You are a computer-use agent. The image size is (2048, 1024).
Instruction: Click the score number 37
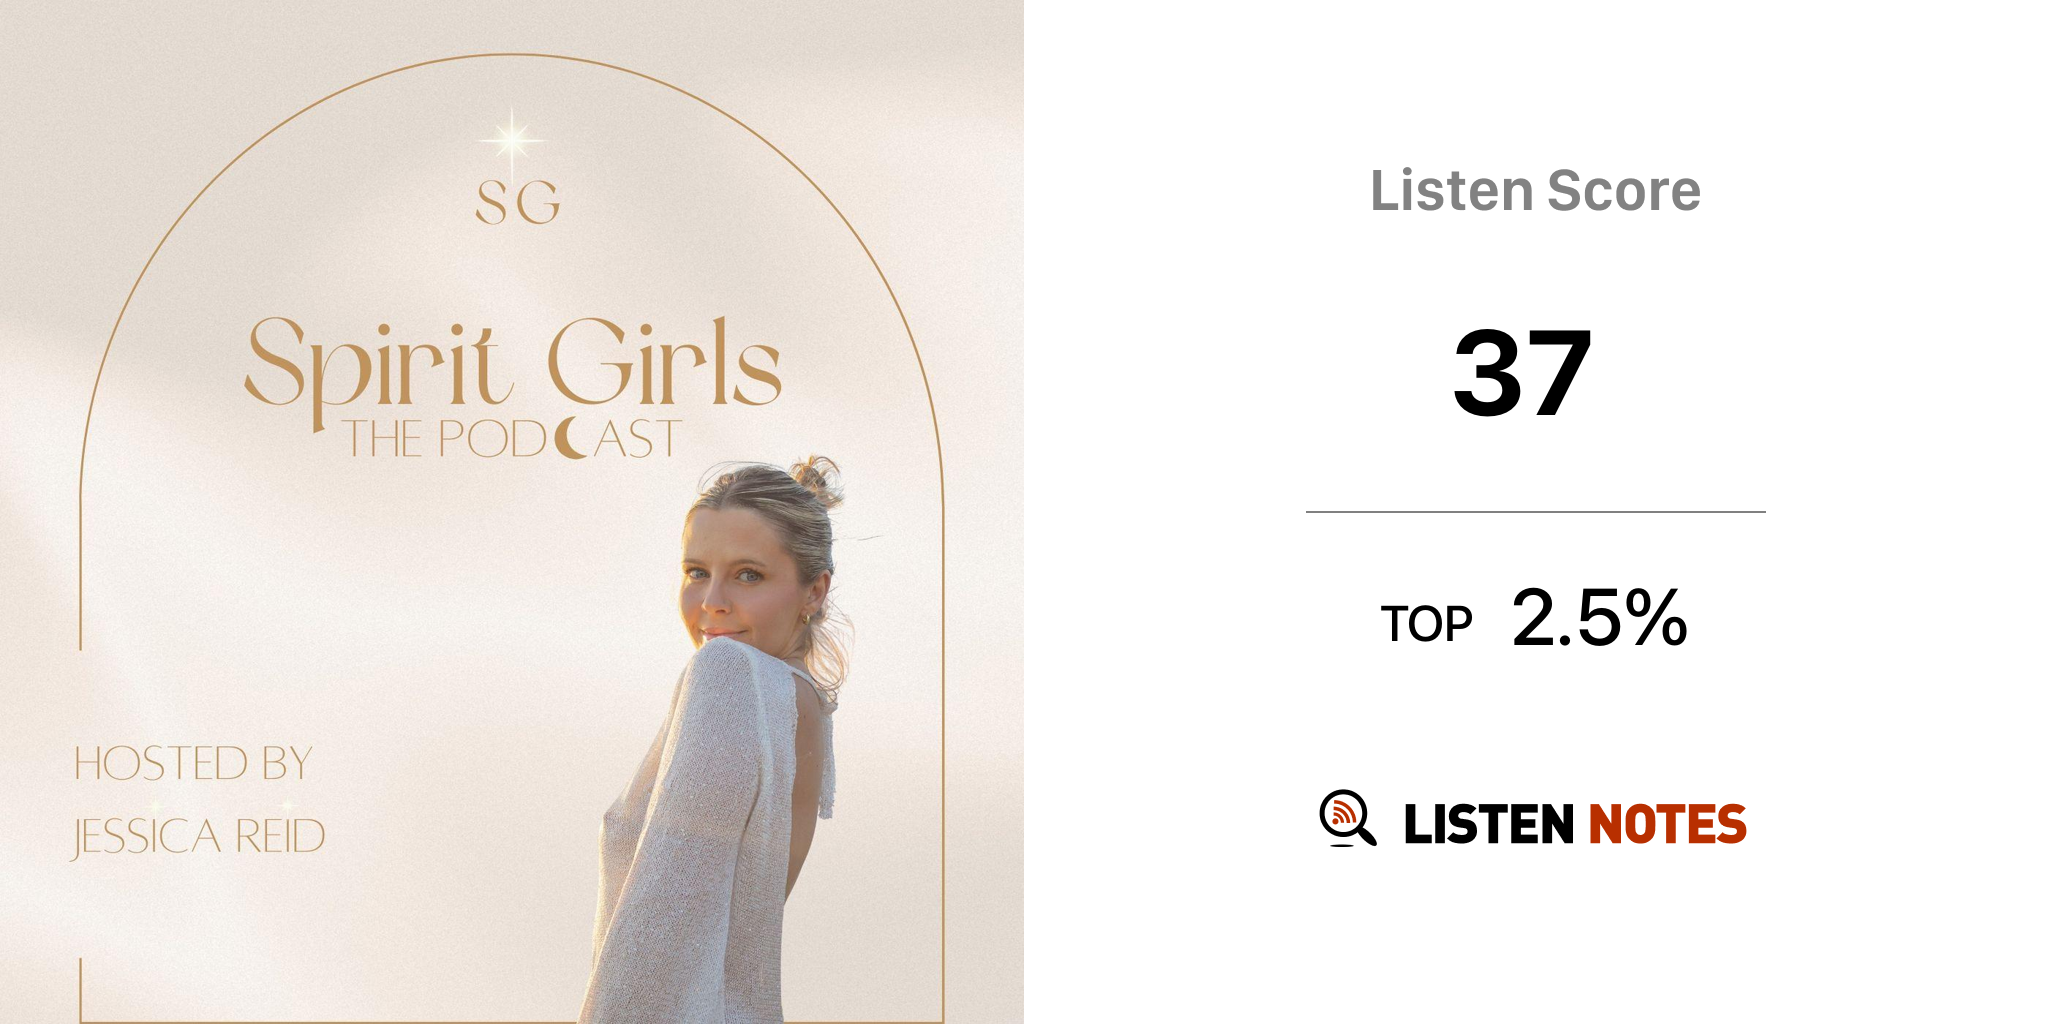[x=1522, y=374]
